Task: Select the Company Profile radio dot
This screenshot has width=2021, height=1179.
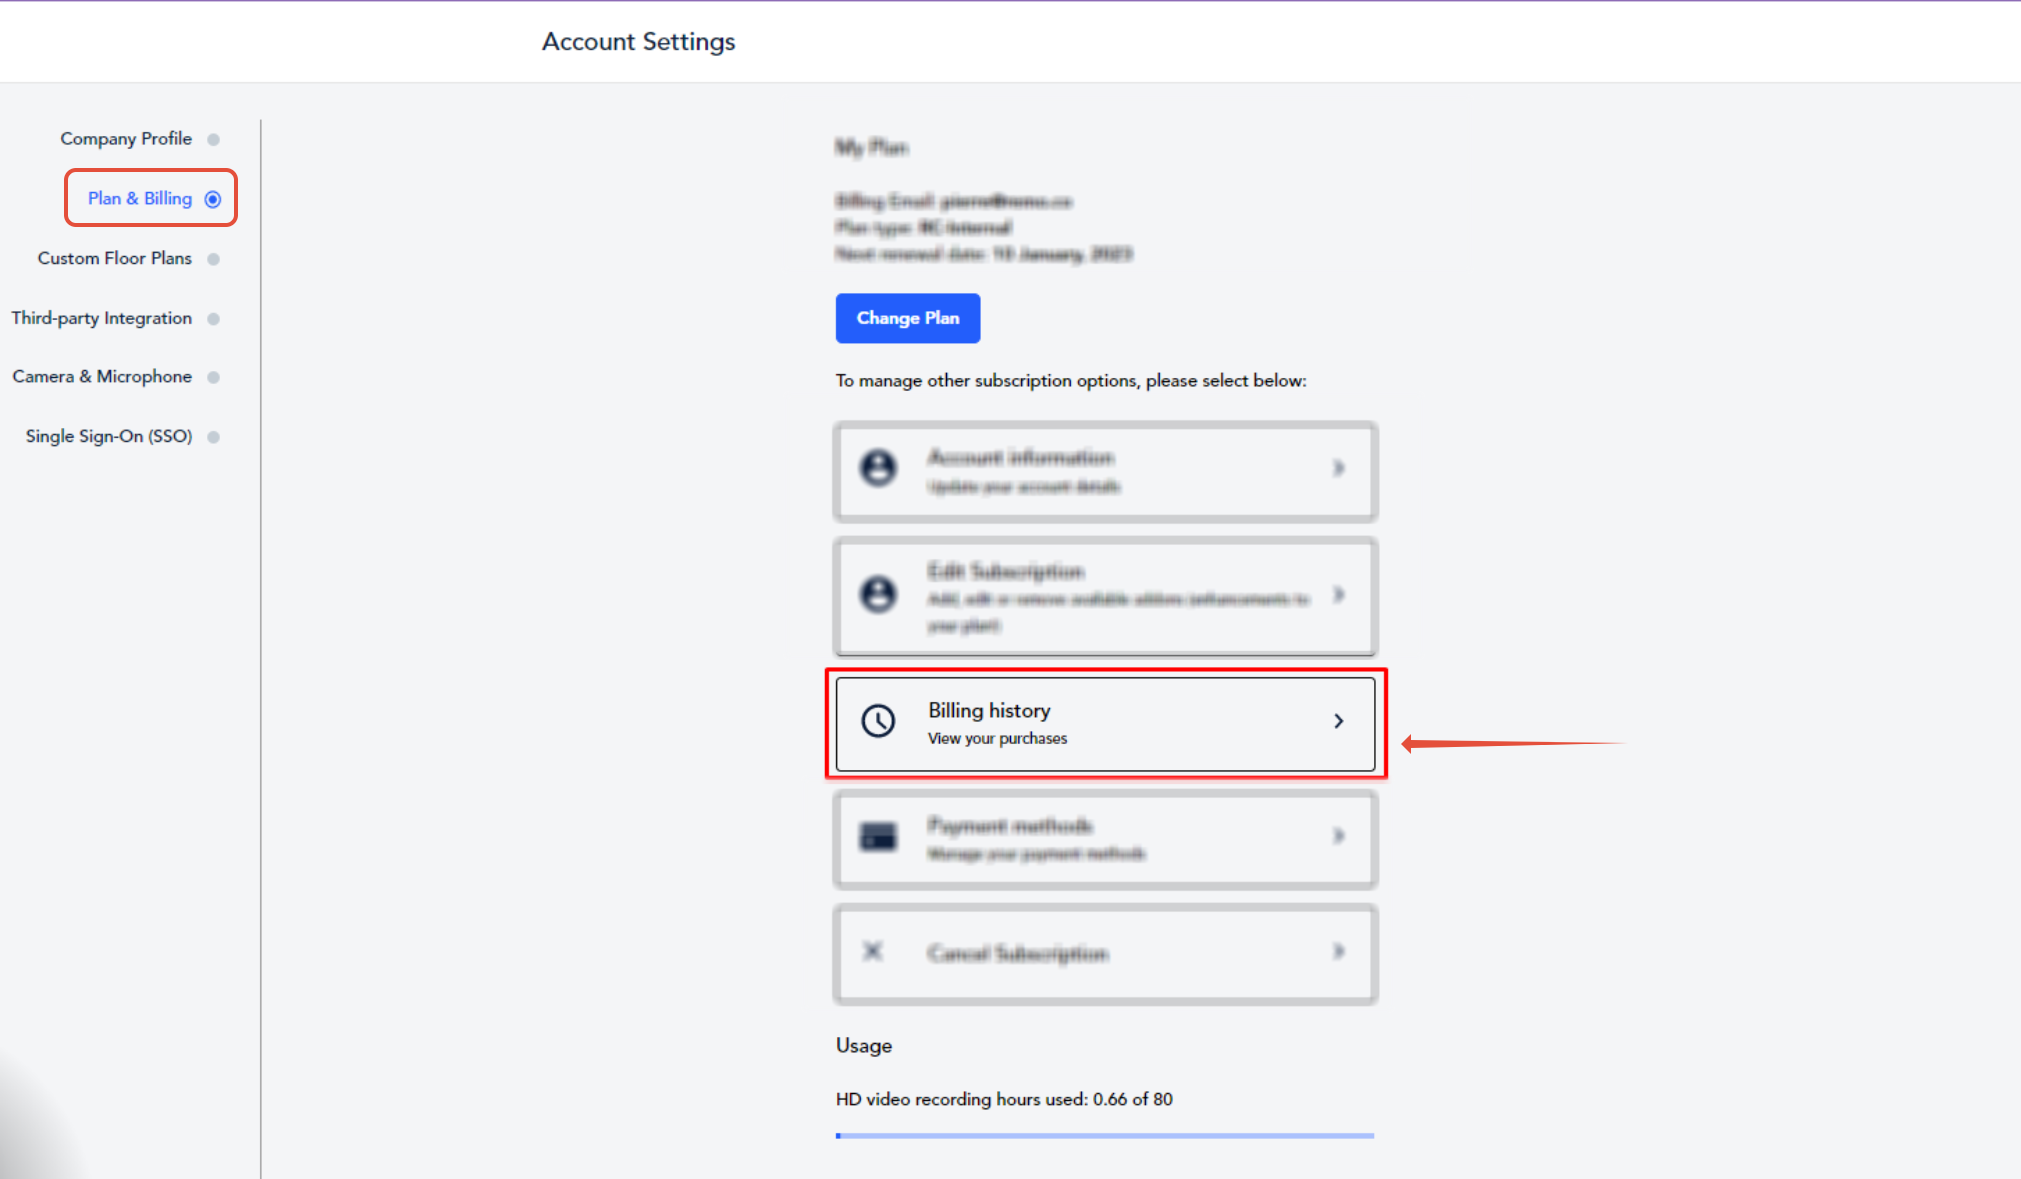Action: click(213, 139)
